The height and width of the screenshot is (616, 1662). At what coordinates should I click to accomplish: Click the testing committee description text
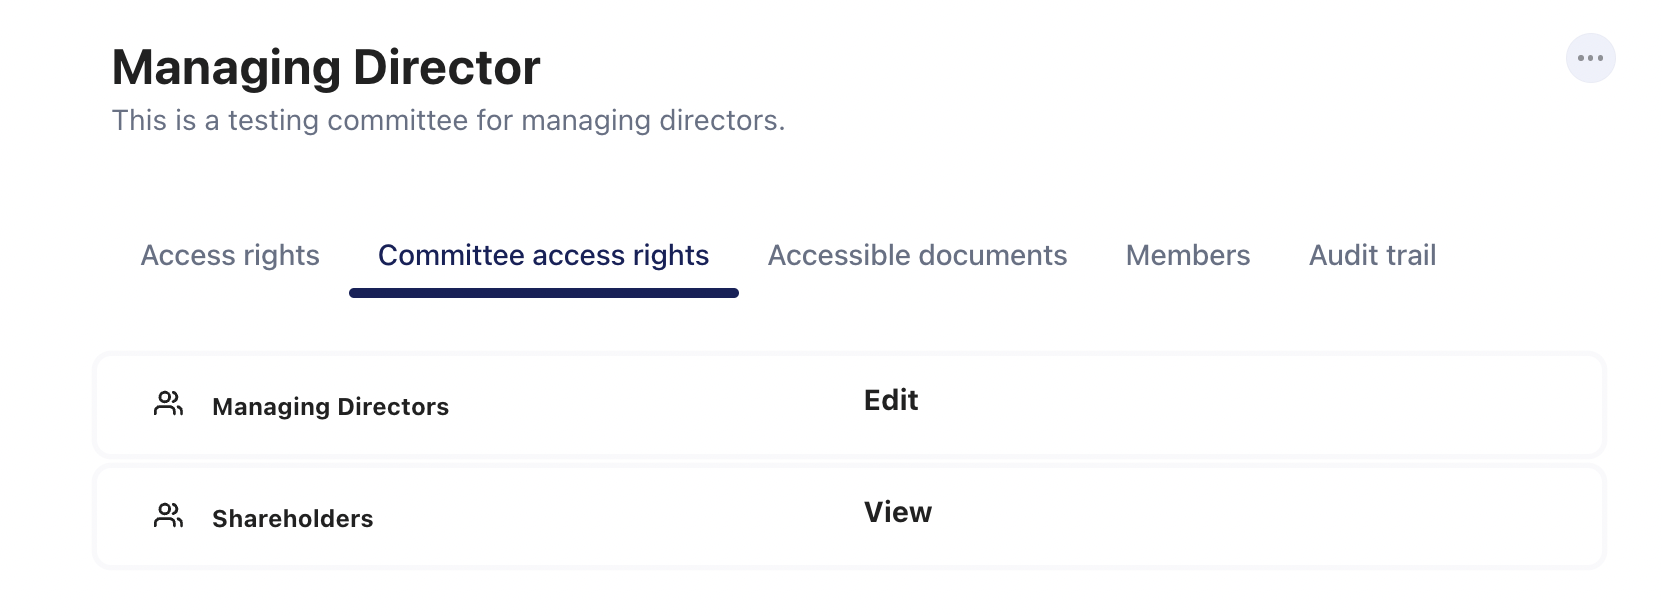448,121
